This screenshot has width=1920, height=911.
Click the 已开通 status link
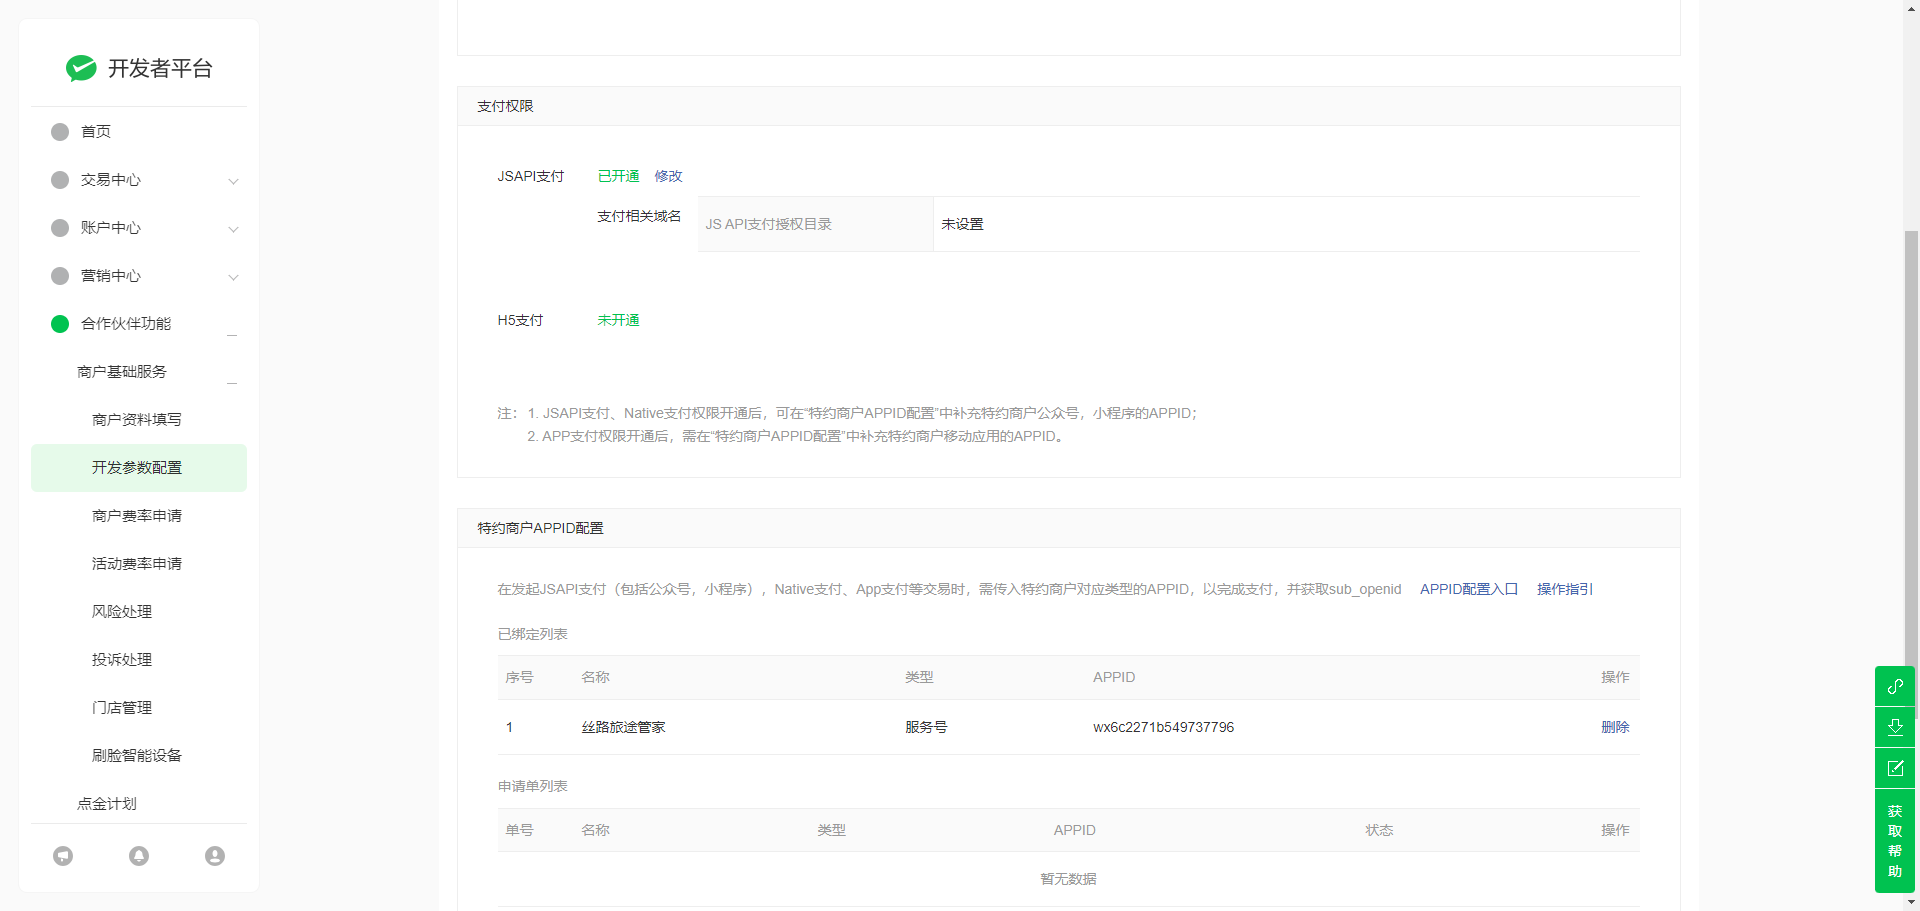[618, 176]
